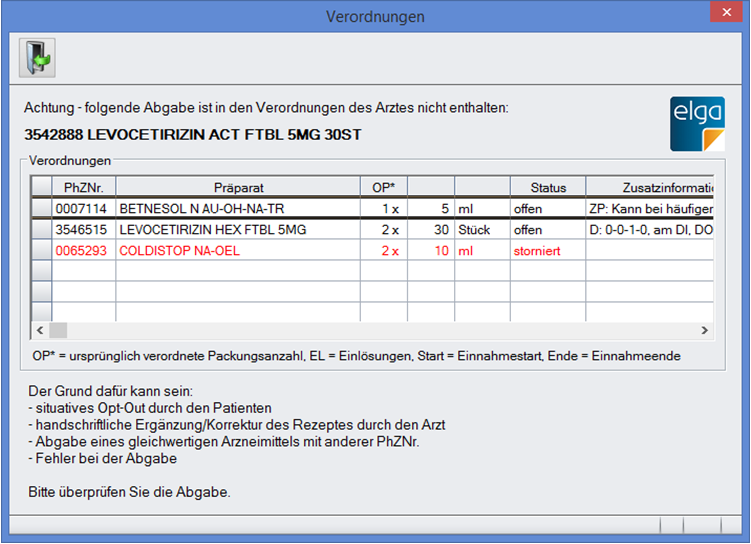Click the Präparat column header
The image size is (751, 544).
click(238, 187)
